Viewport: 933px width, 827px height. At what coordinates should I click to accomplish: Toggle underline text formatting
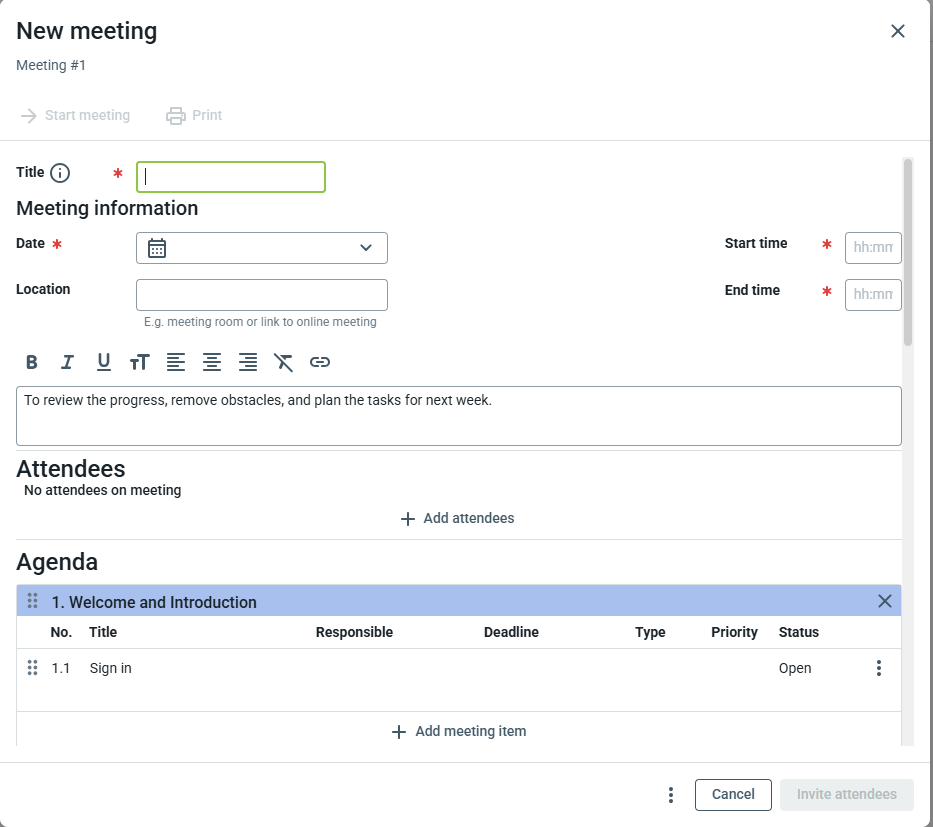tap(104, 362)
